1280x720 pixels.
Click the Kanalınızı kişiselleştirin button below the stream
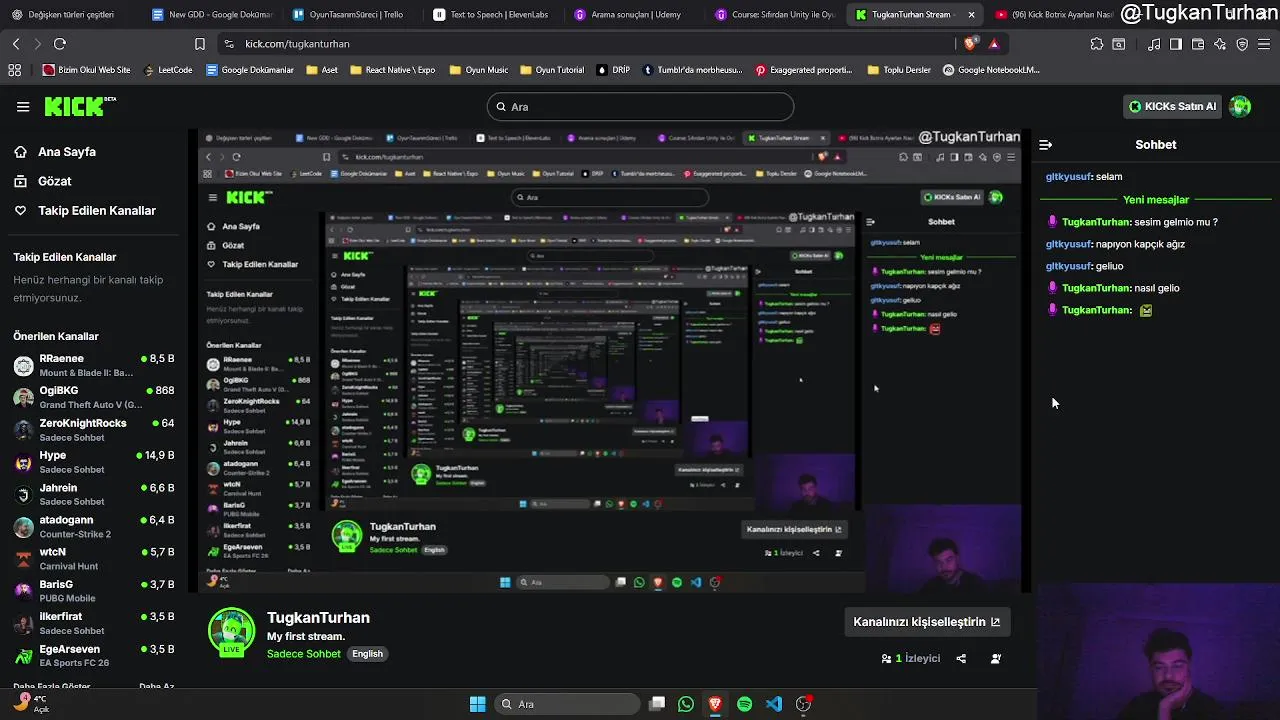coord(926,622)
